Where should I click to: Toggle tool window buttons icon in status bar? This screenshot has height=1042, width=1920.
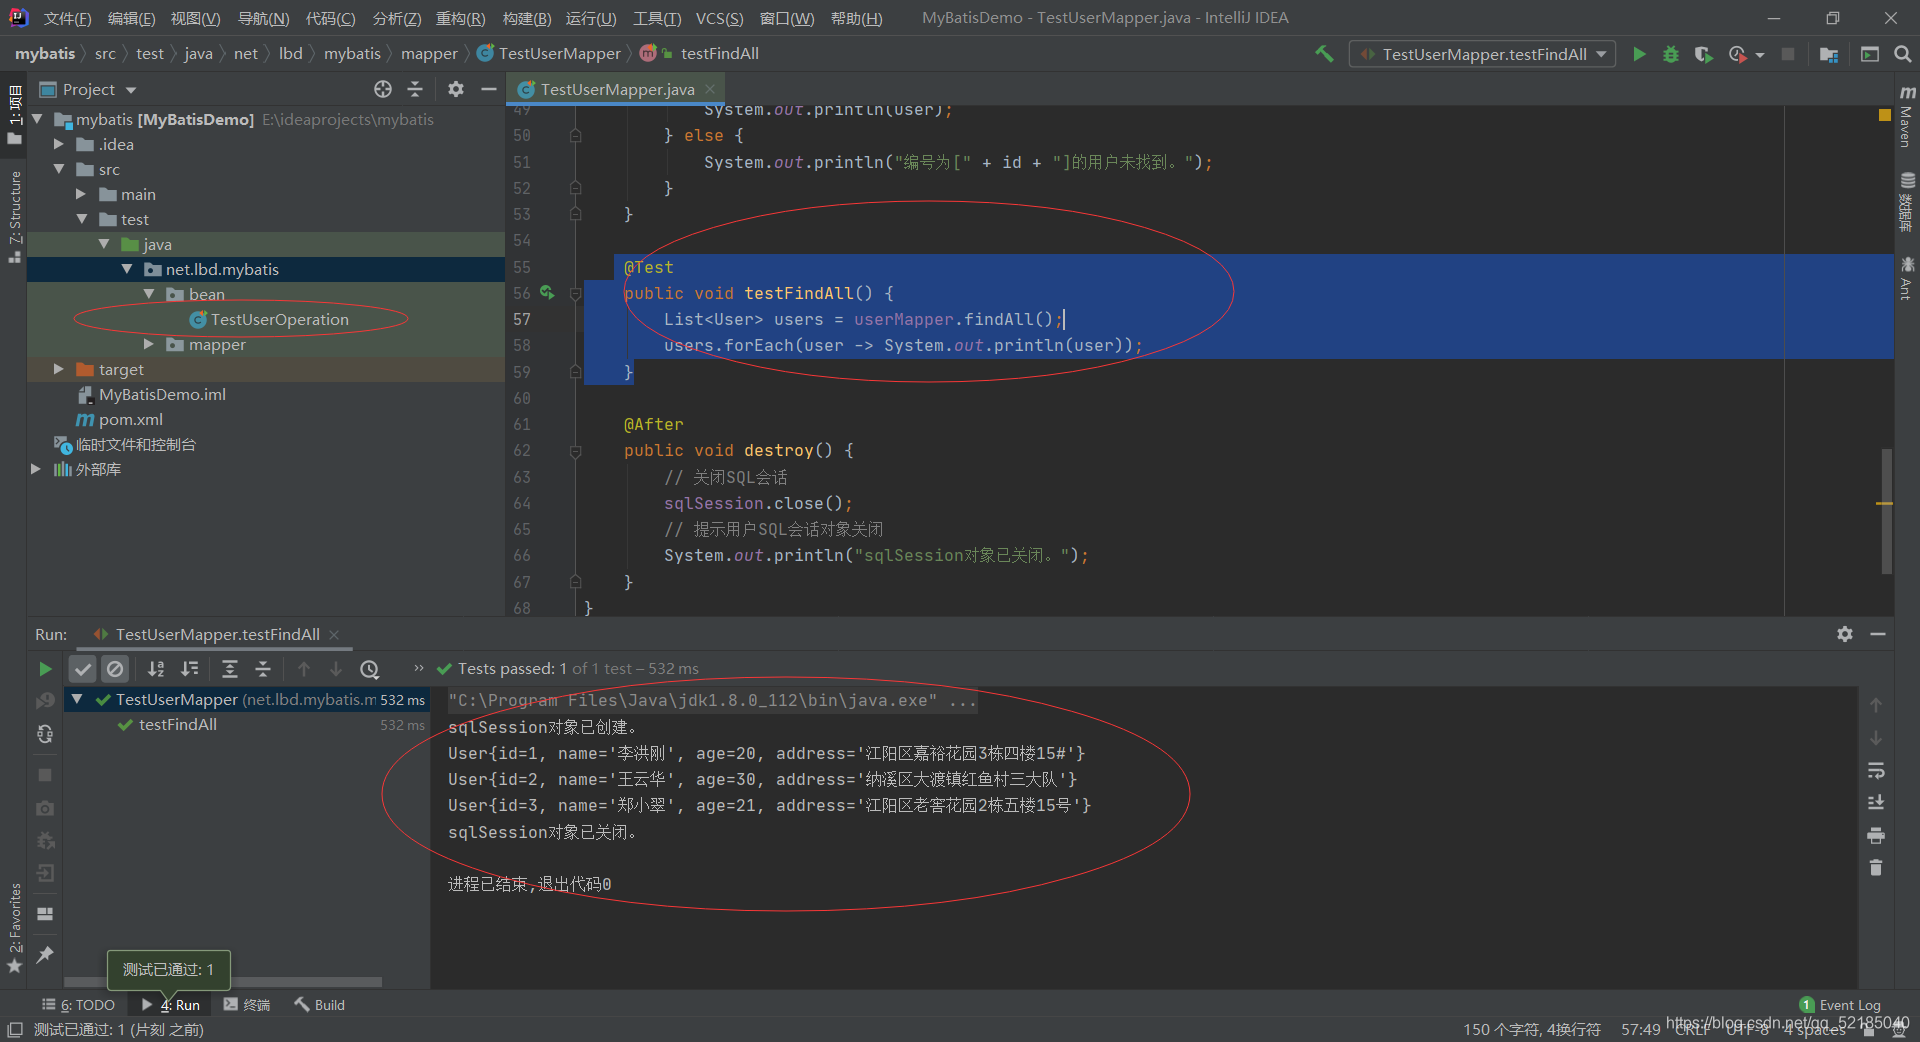tap(14, 1029)
